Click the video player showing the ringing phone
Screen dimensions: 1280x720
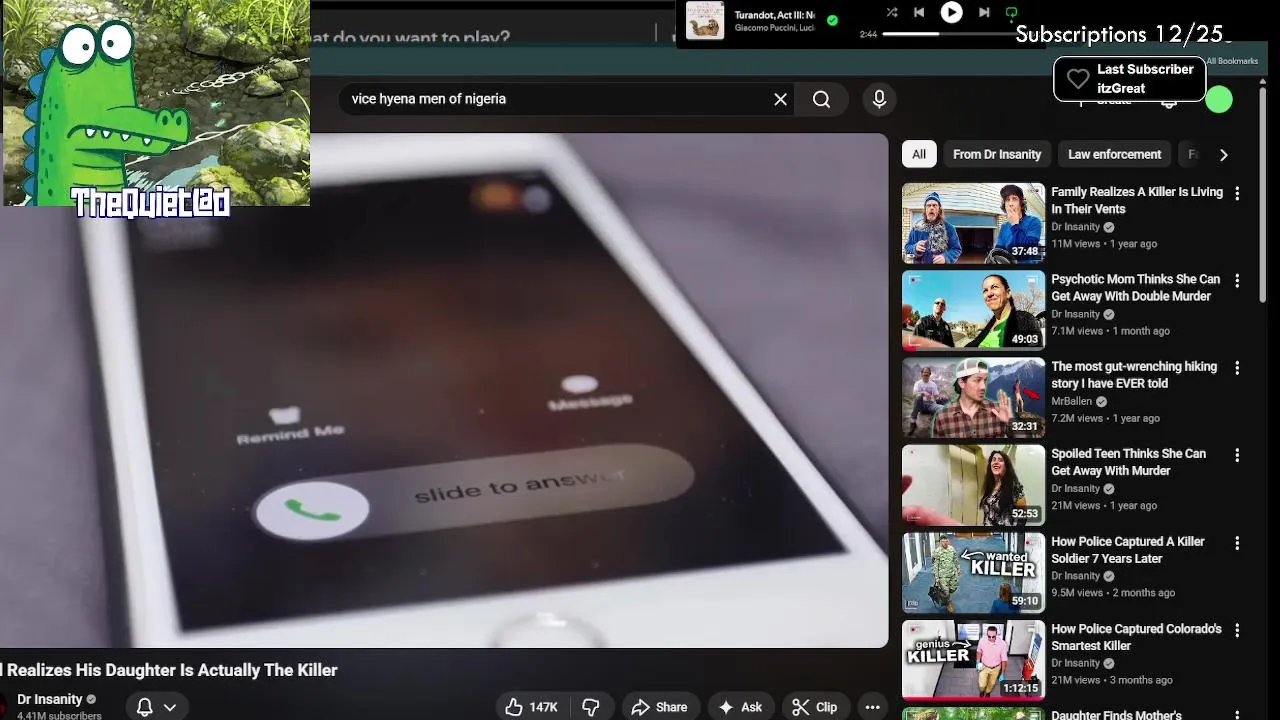coord(444,390)
